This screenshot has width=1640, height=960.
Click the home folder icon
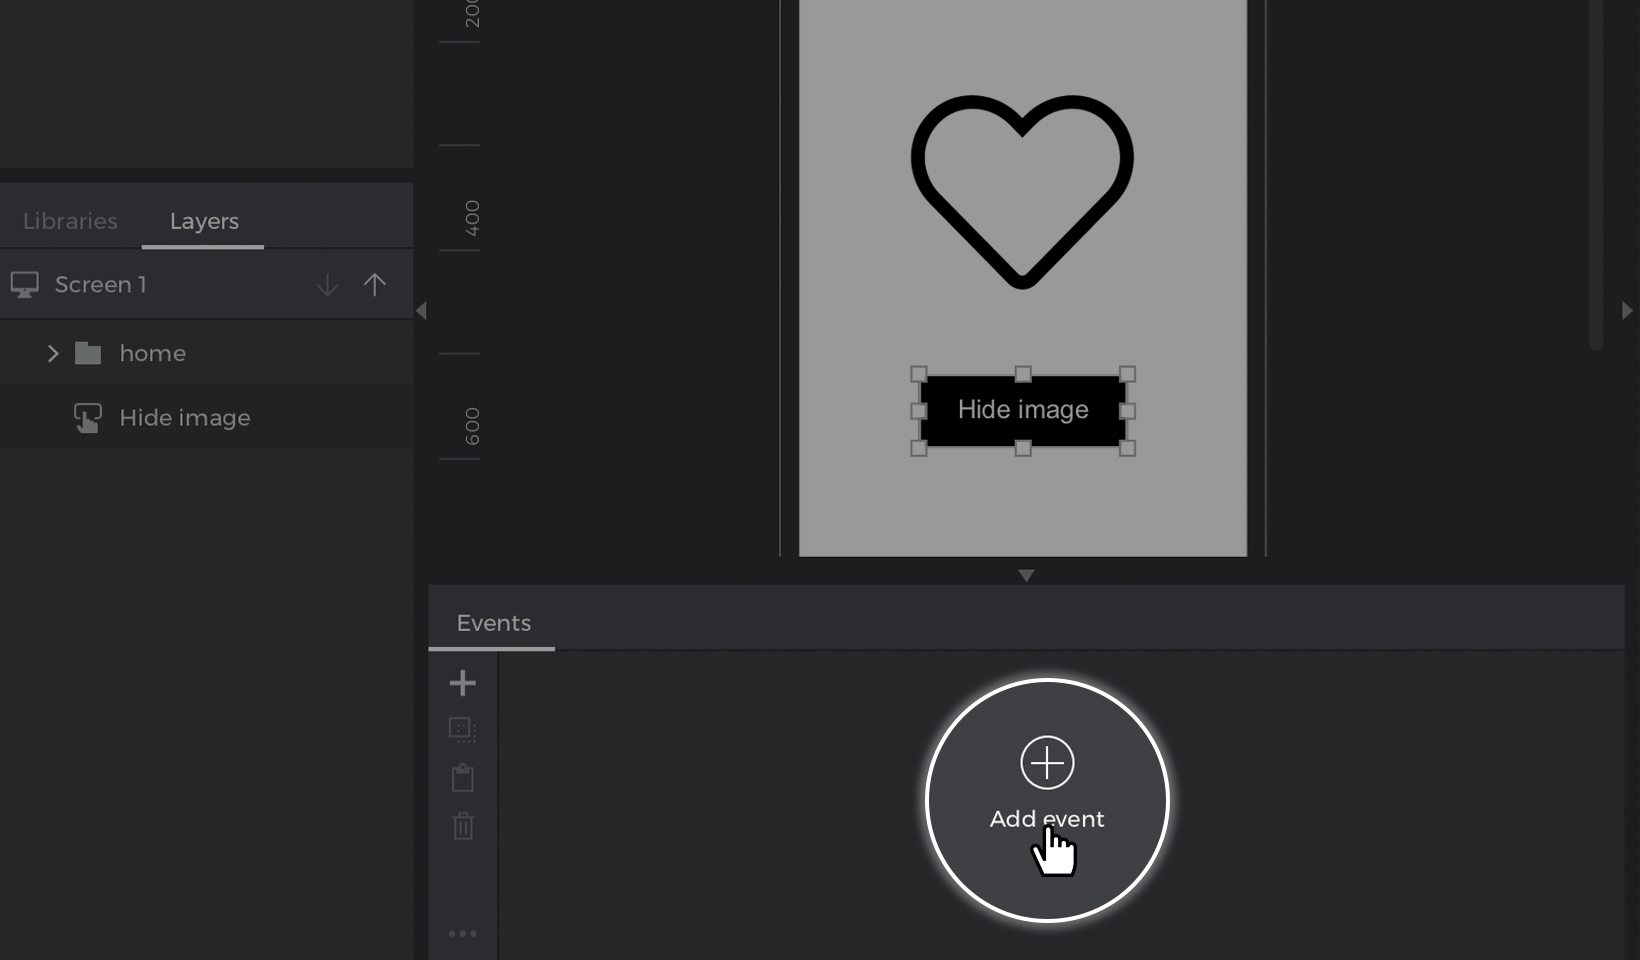[x=88, y=353]
